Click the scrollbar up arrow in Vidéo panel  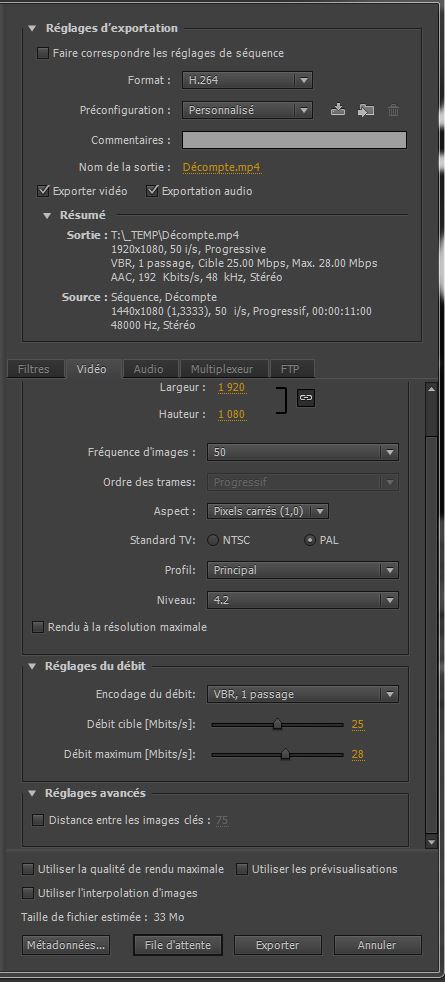[x=431, y=389]
